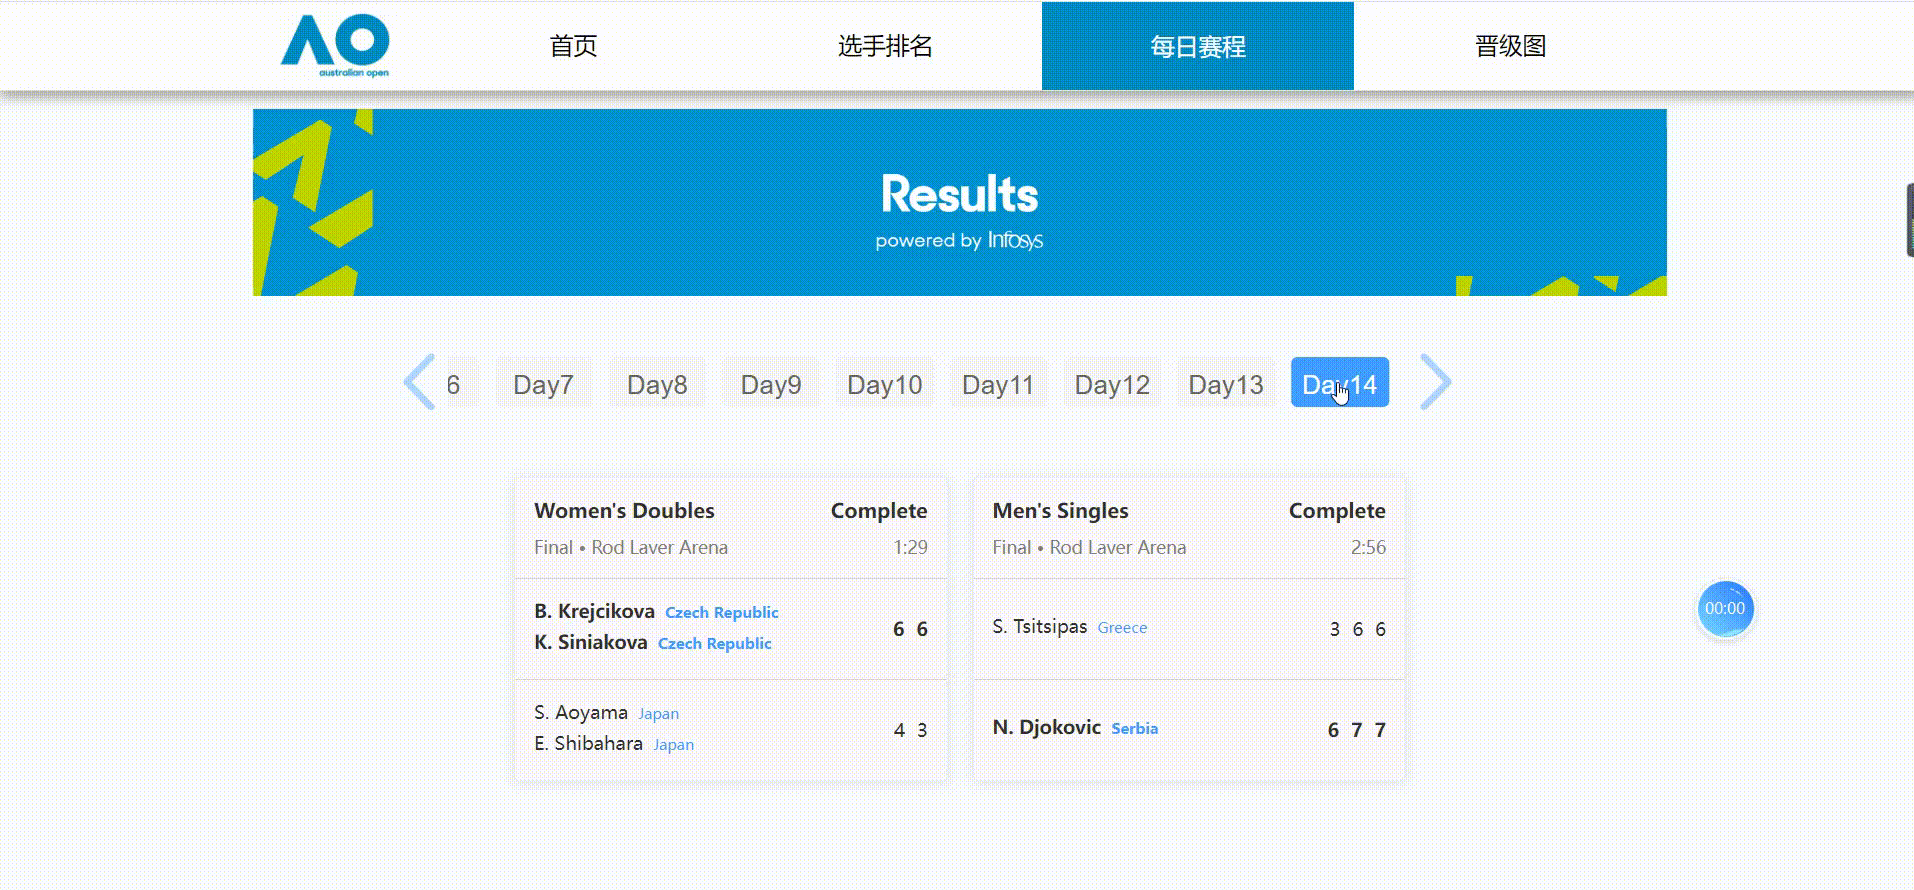Click Final • Rod Laver Arena in Men's Singles
The width and height of the screenshot is (1914, 890).
click(1089, 547)
